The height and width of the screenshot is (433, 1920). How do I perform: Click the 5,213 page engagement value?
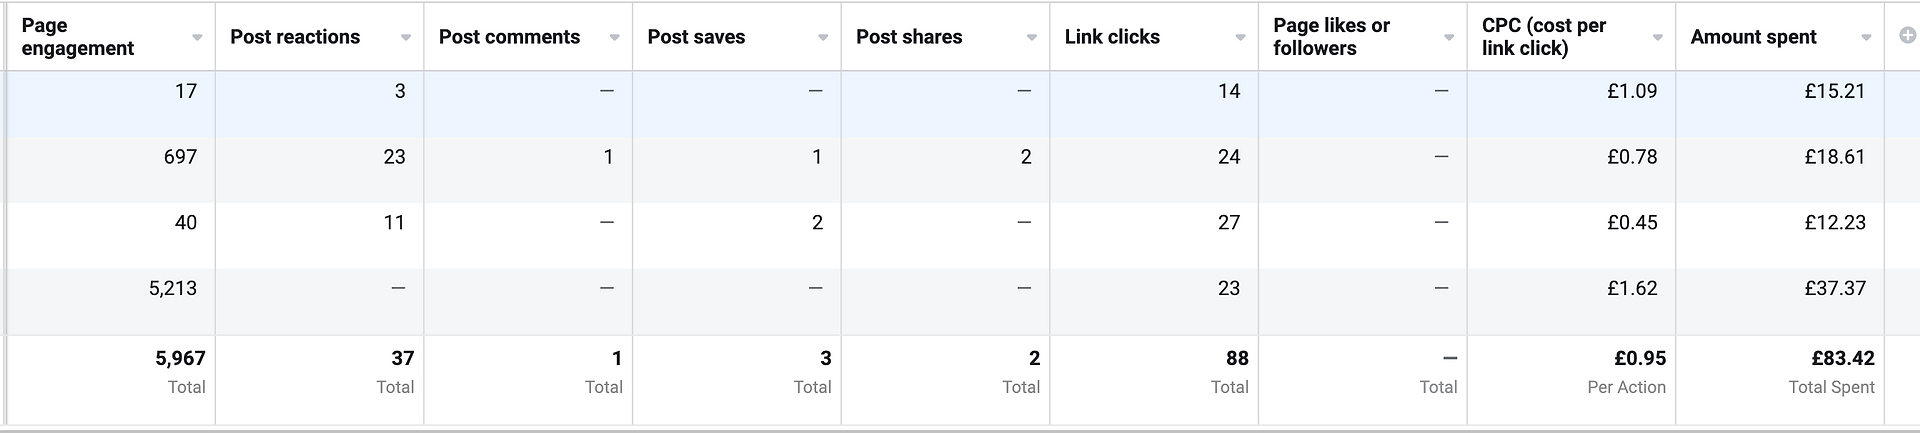[173, 288]
